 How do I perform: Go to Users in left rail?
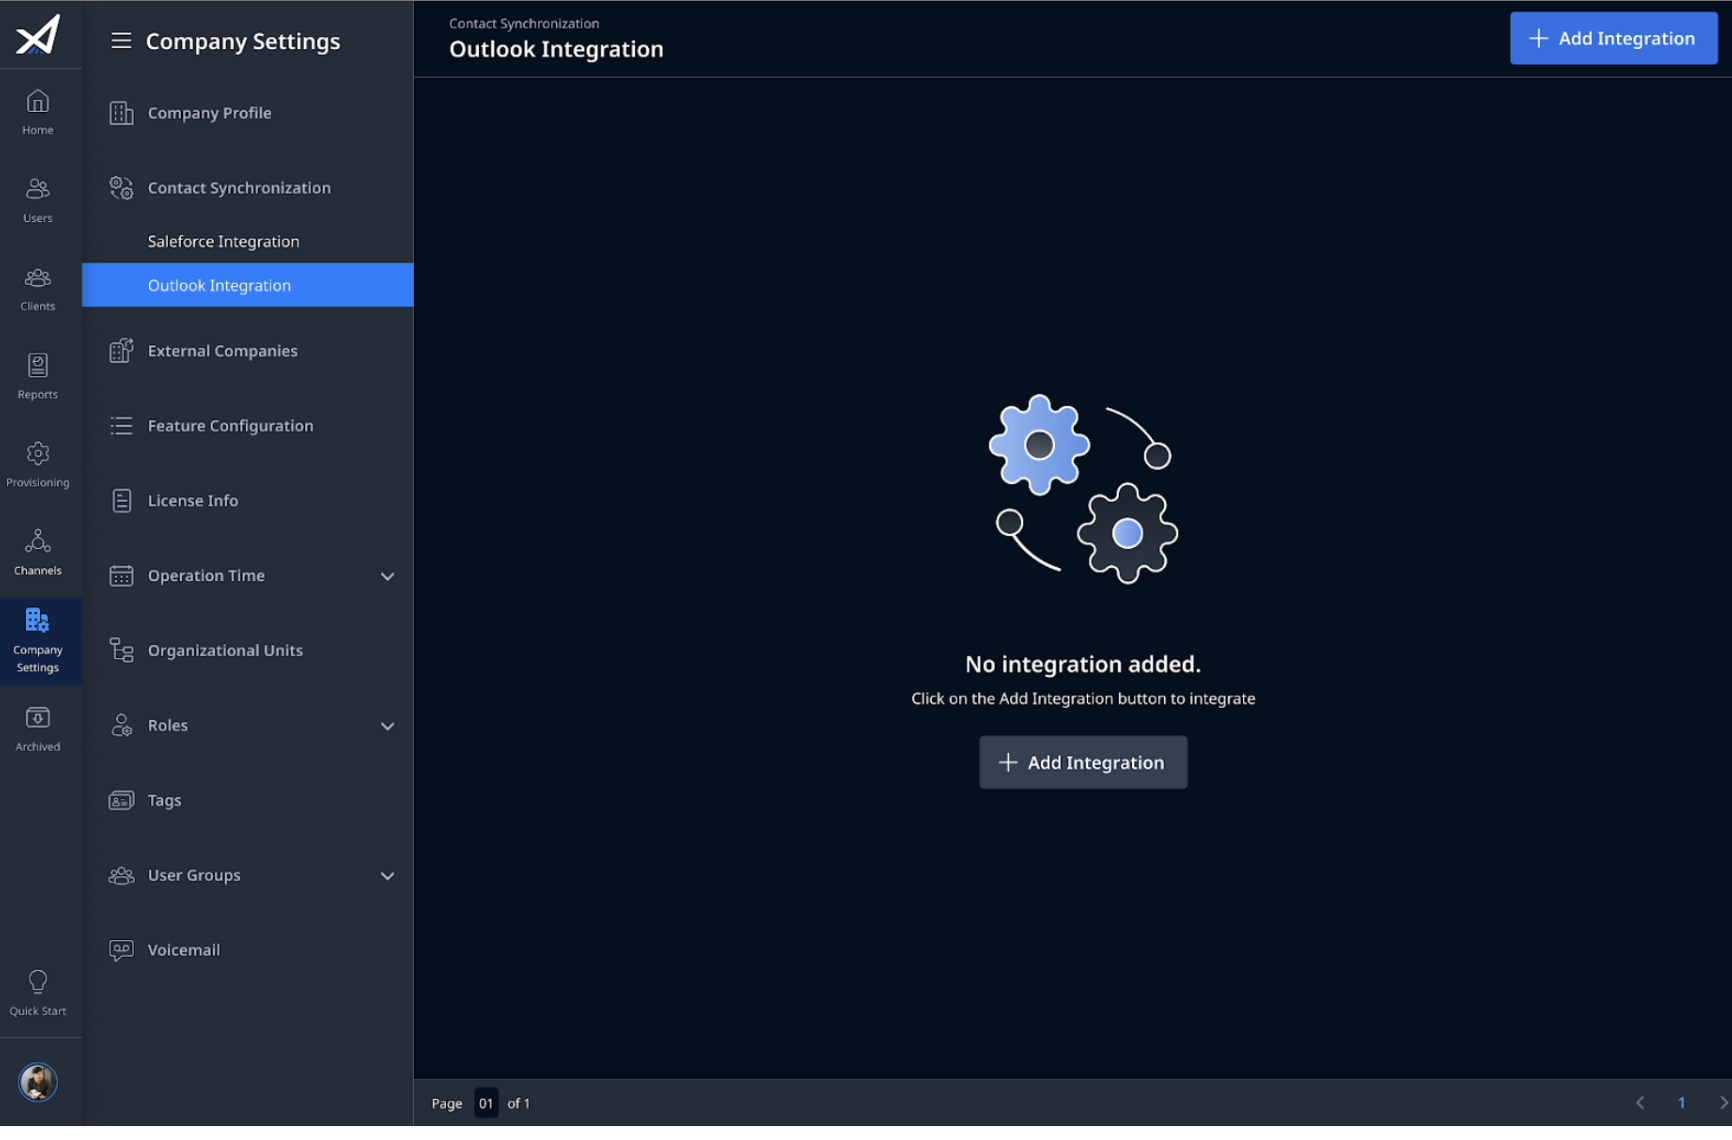(38, 200)
